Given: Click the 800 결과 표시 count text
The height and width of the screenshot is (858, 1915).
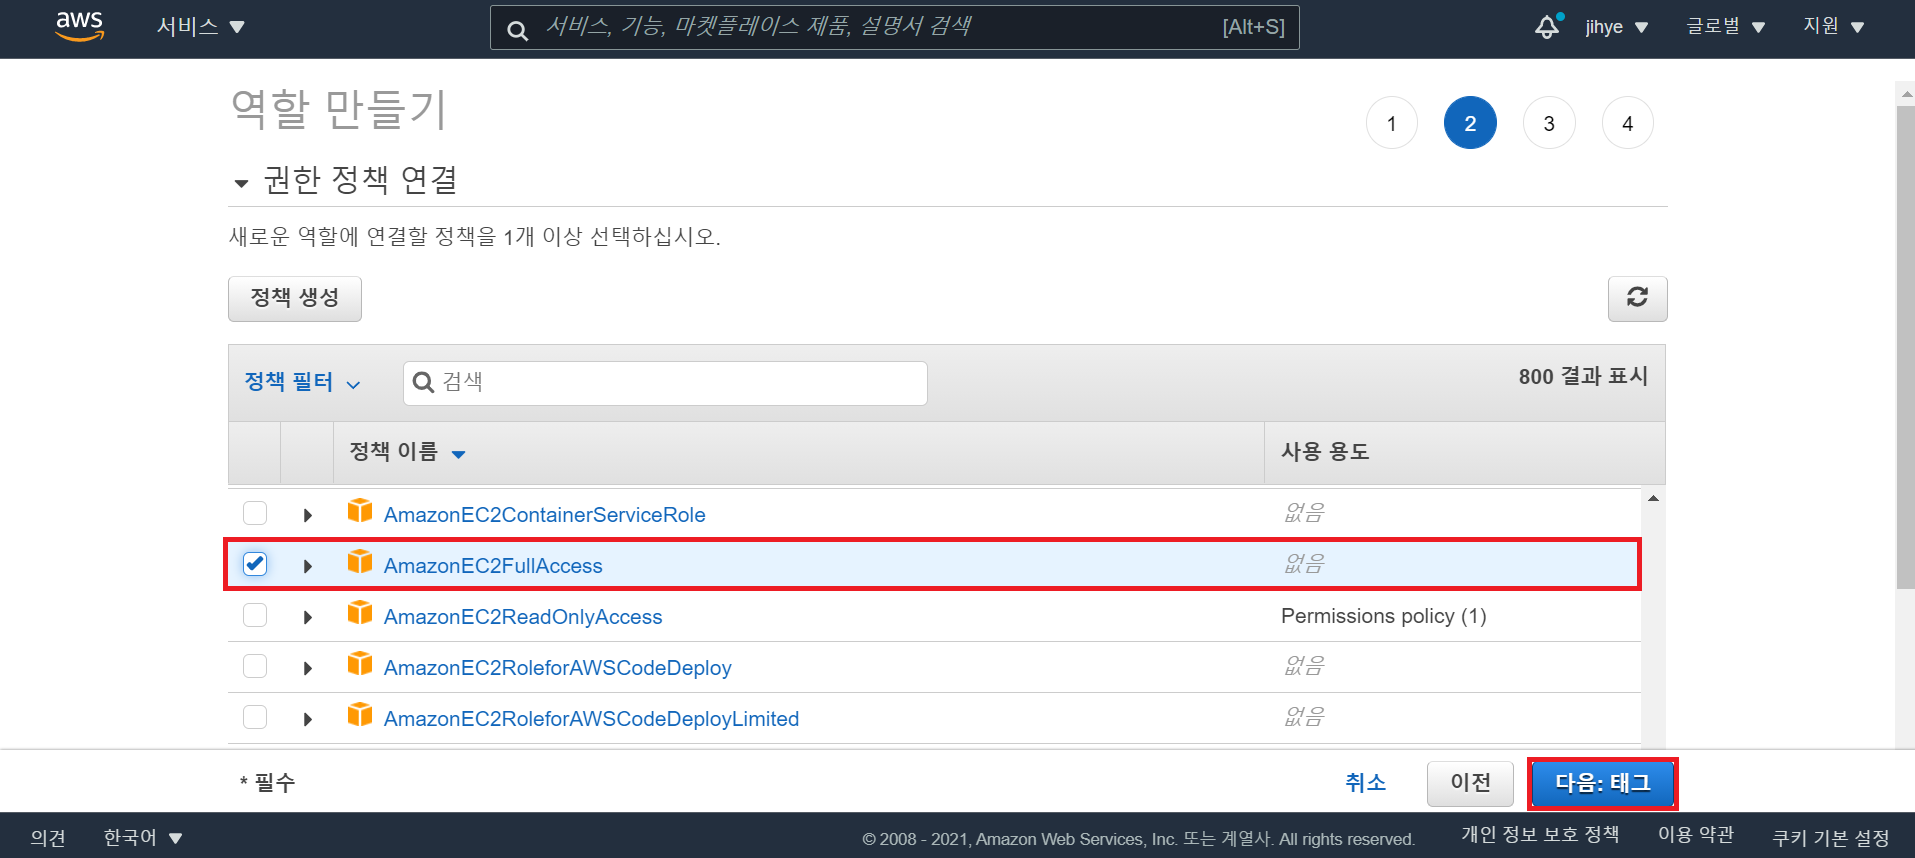Looking at the screenshot, I should 1583,376.
